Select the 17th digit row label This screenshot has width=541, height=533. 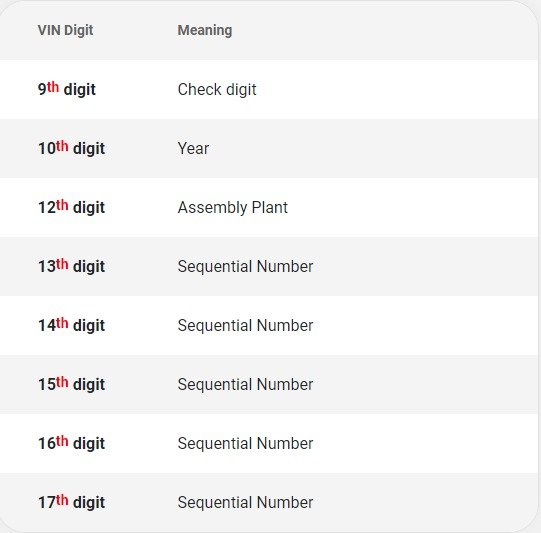(71, 502)
